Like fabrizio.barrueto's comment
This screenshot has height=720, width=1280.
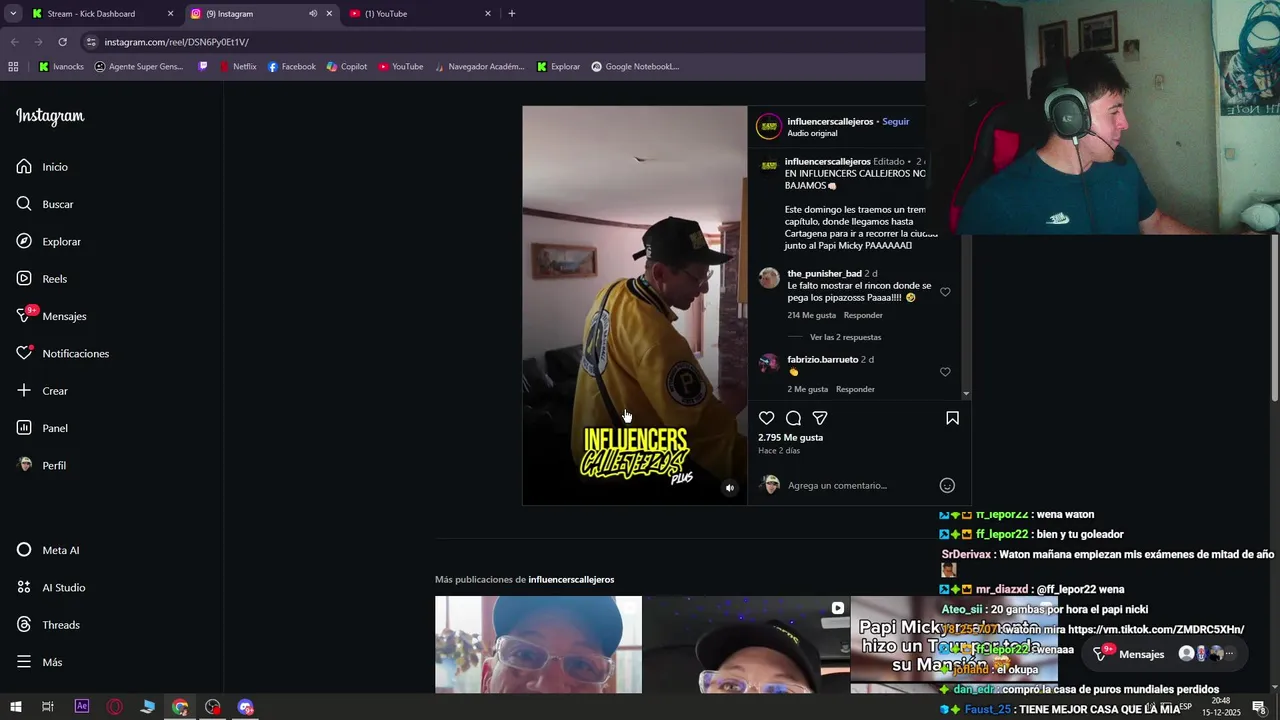pyautogui.click(x=945, y=372)
